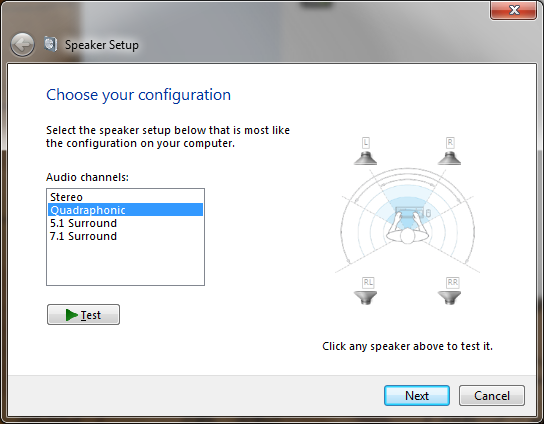Click empty area of Audio channels list

125,264
